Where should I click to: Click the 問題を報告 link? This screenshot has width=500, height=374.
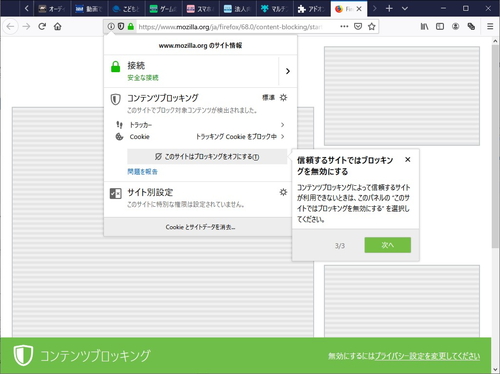pos(142,172)
